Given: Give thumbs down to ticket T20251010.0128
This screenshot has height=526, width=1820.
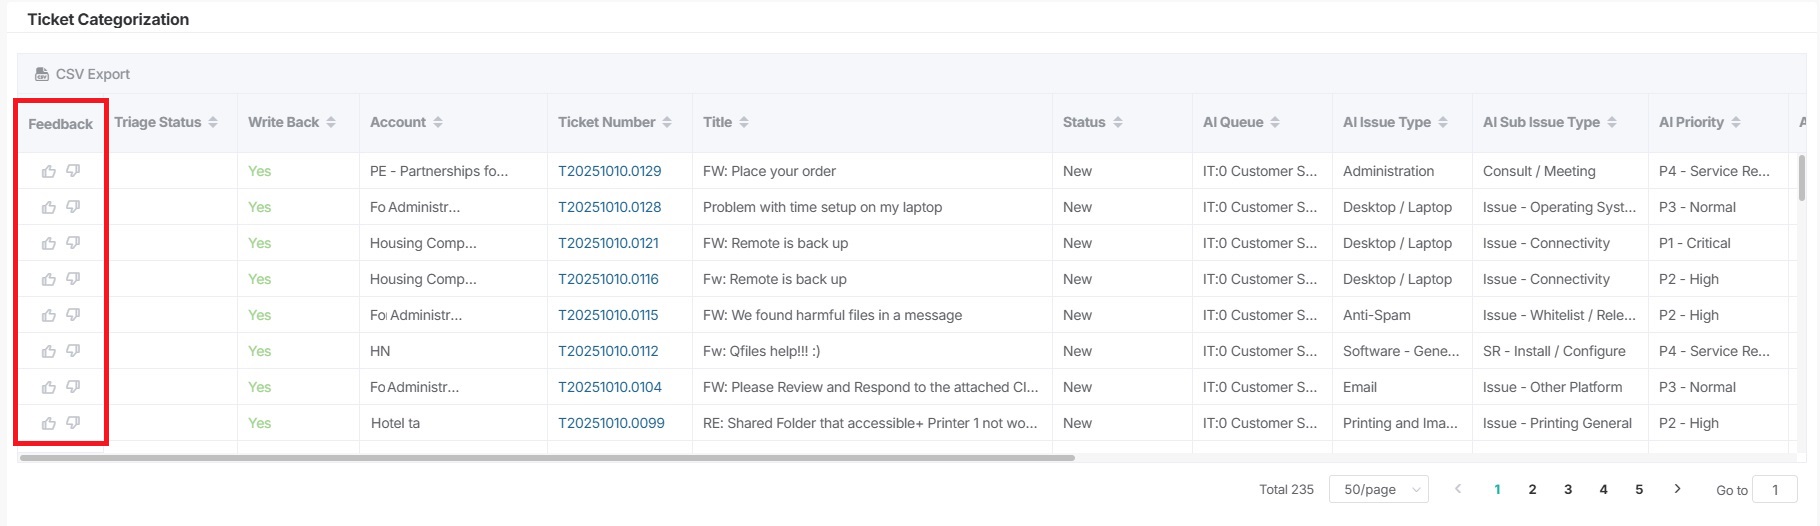Looking at the screenshot, I should (x=73, y=207).
